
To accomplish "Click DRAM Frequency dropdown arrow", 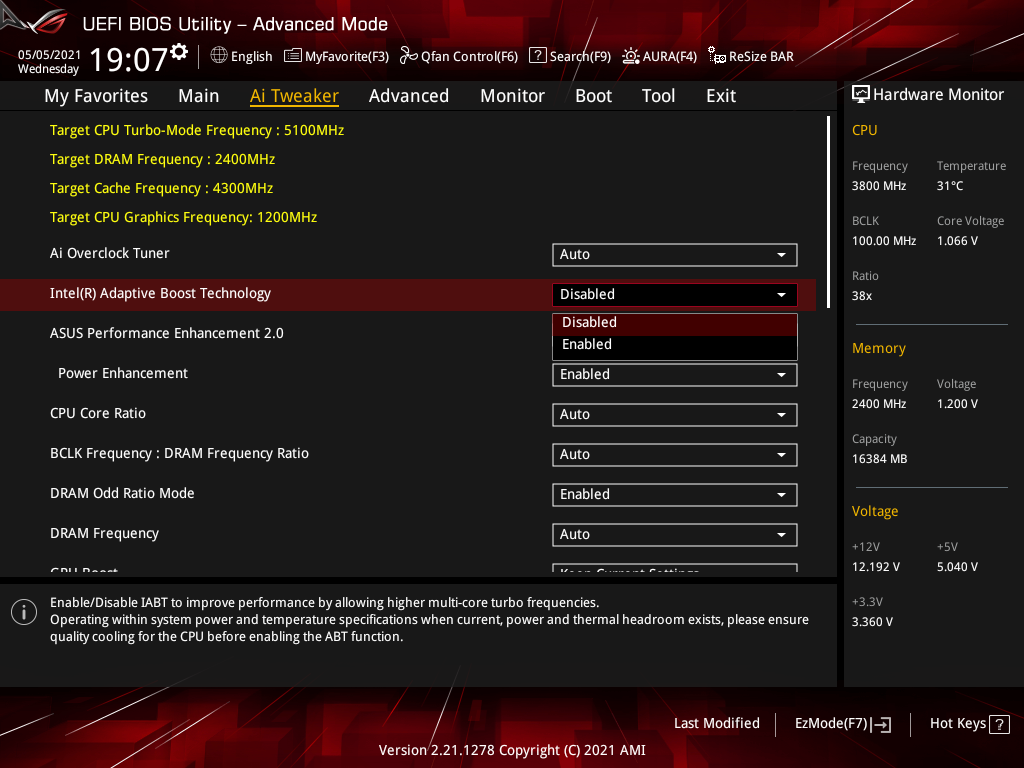I will (781, 535).
